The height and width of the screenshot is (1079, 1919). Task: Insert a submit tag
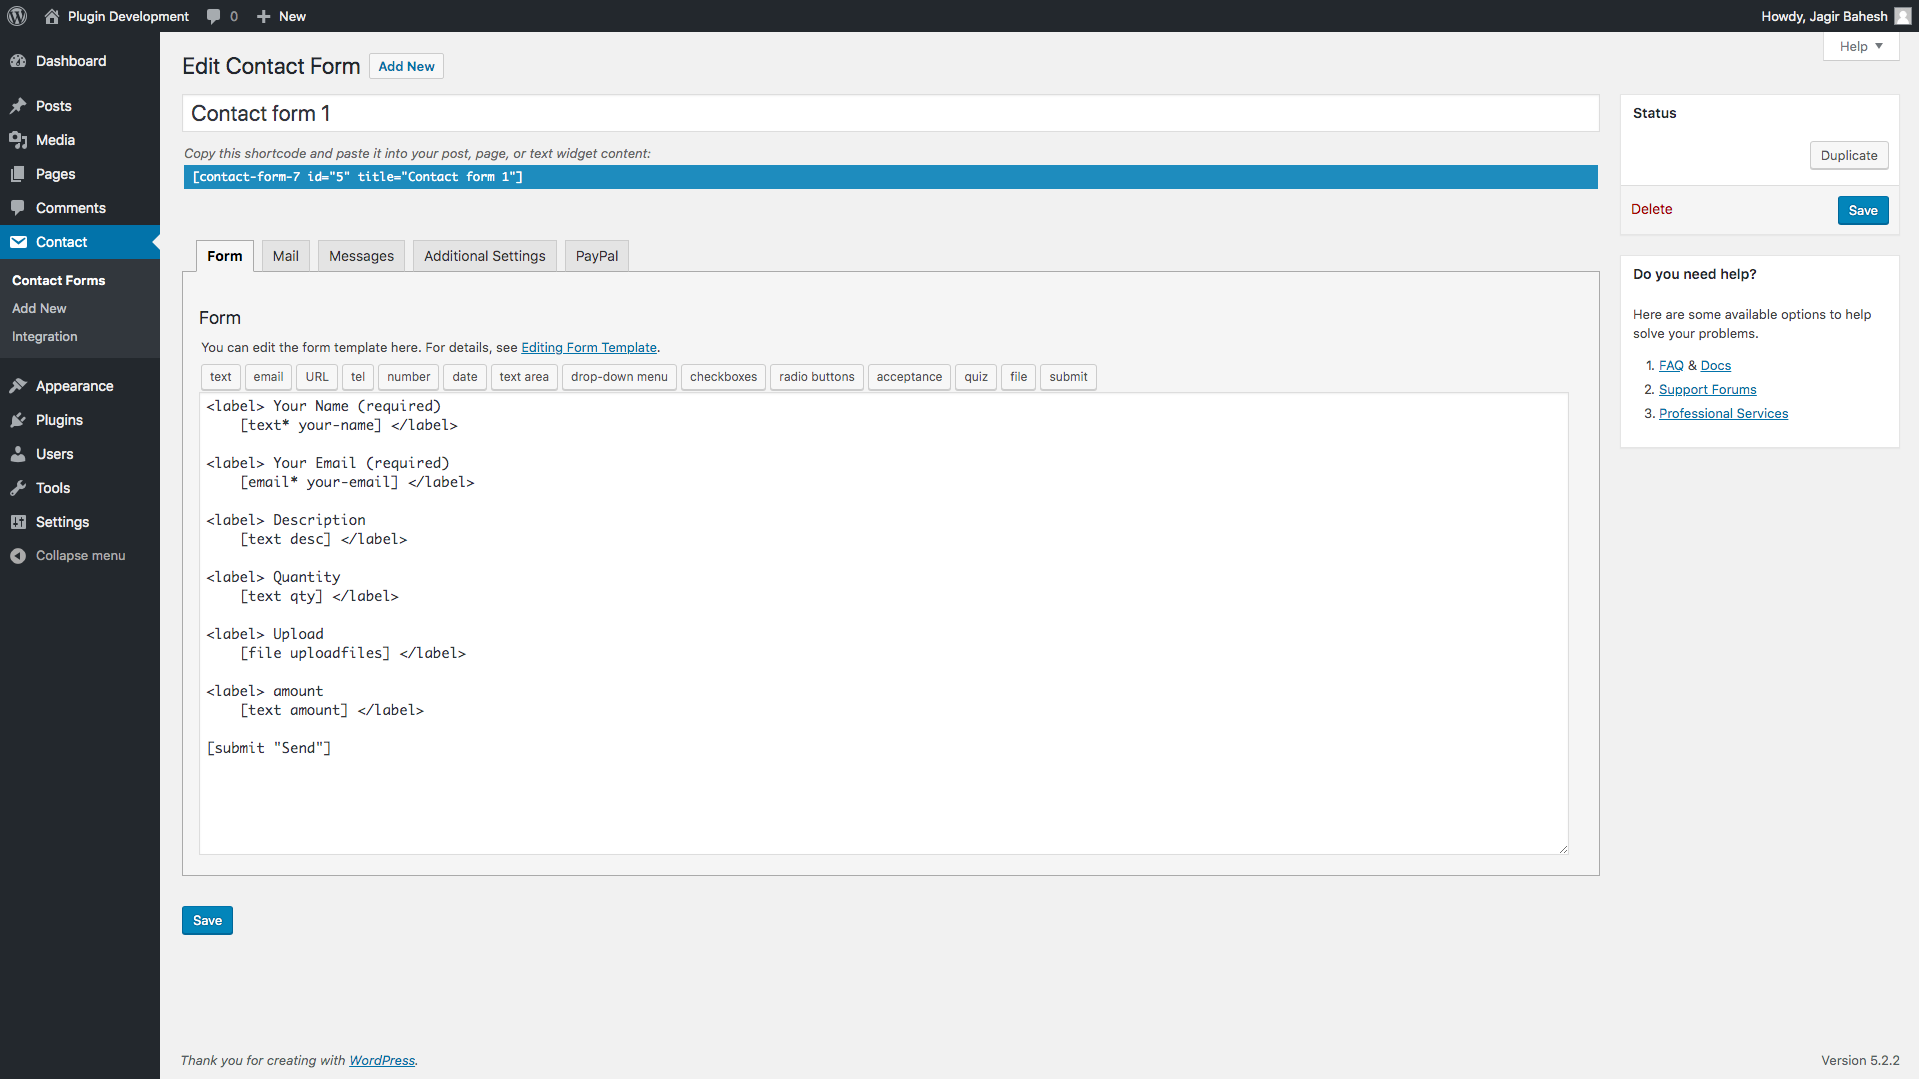pyautogui.click(x=1068, y=377)
